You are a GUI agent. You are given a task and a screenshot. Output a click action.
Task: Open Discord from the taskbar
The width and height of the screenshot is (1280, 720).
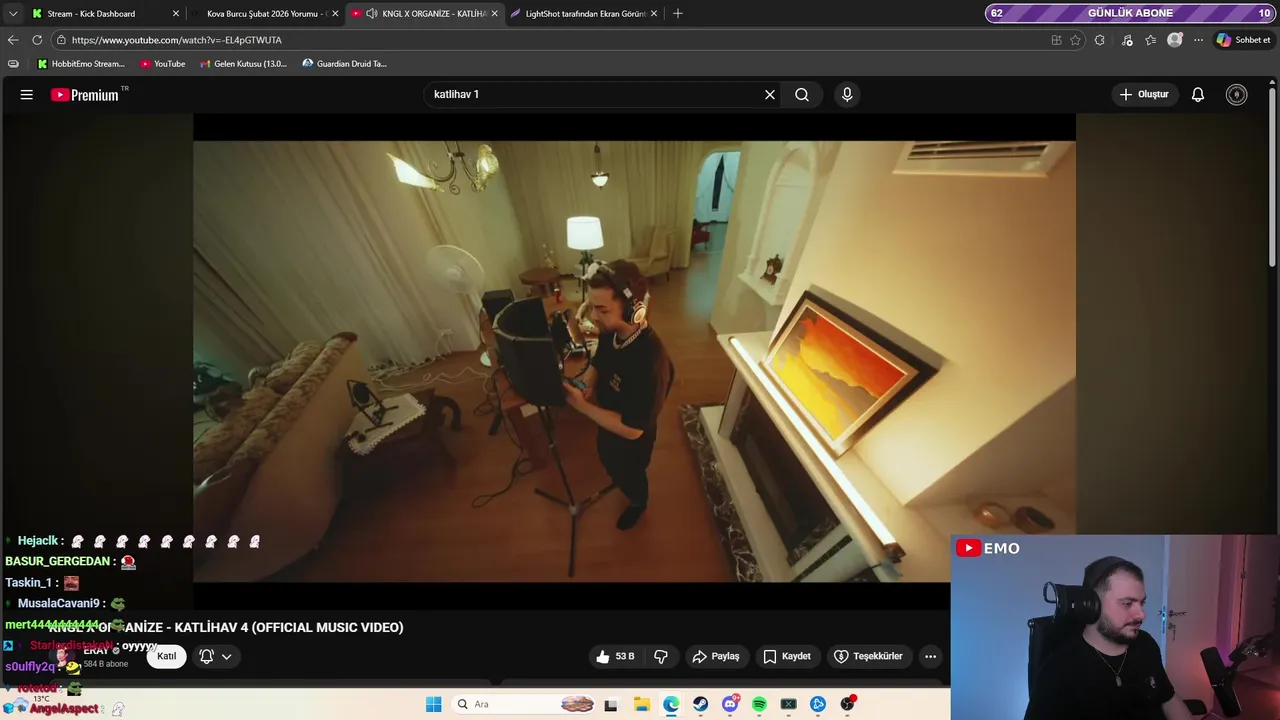tap(730, 704)
